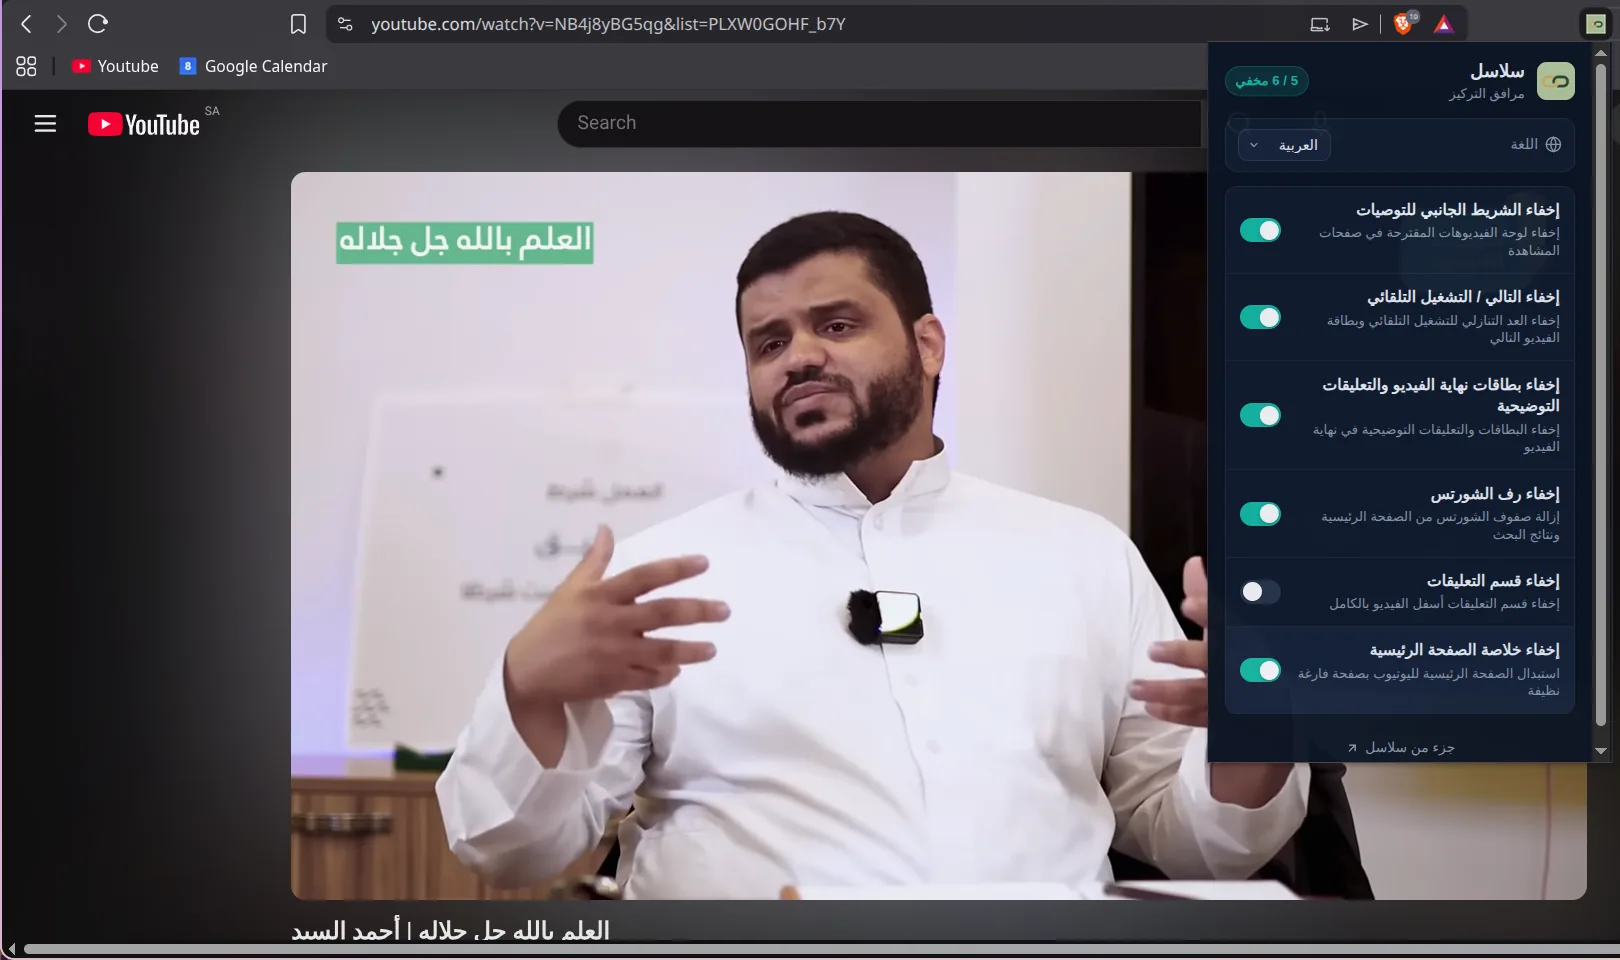Click the address bar URL

pyautogui.click(x=608, y=24)
